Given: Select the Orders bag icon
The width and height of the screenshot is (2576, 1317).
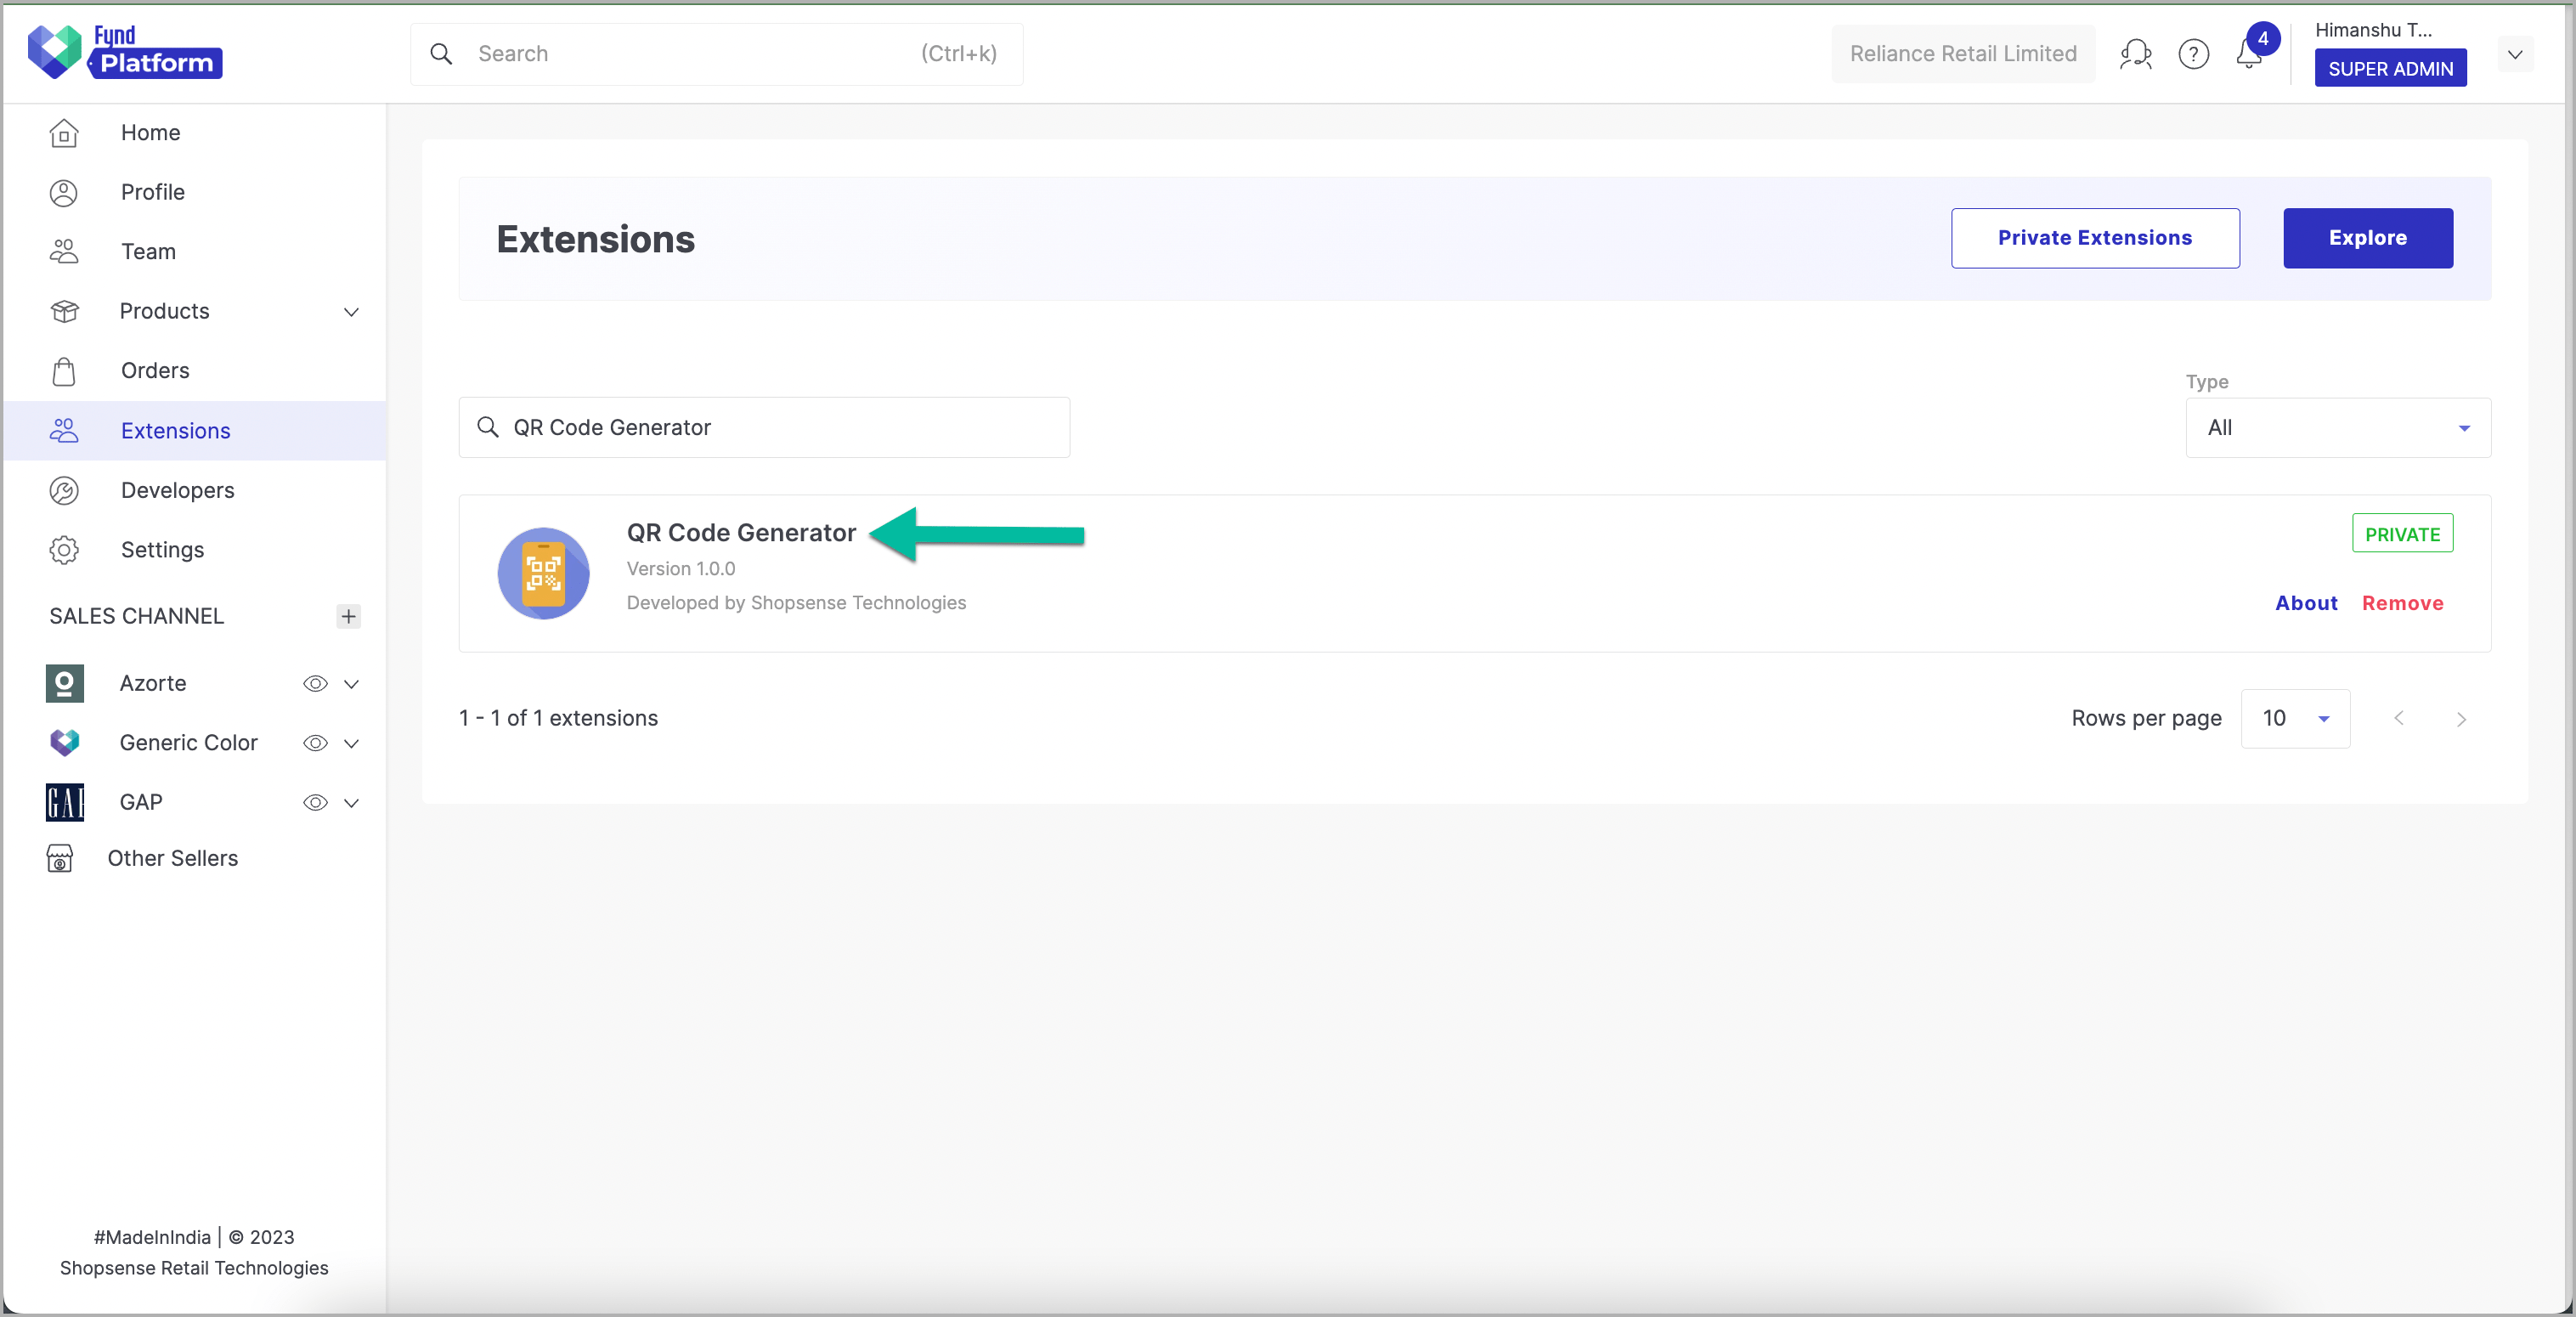Looking at the screenshot, I should (x=64, y=371).
